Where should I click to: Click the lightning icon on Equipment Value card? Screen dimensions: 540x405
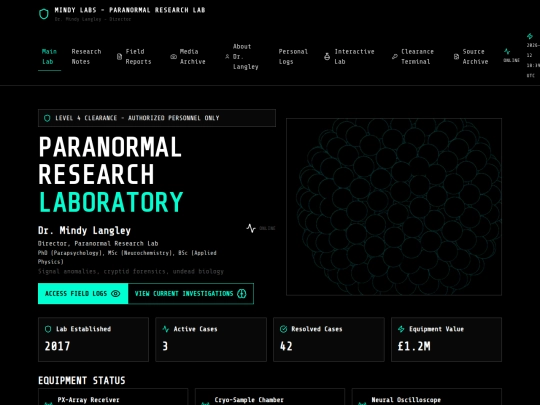click(401, 329)
